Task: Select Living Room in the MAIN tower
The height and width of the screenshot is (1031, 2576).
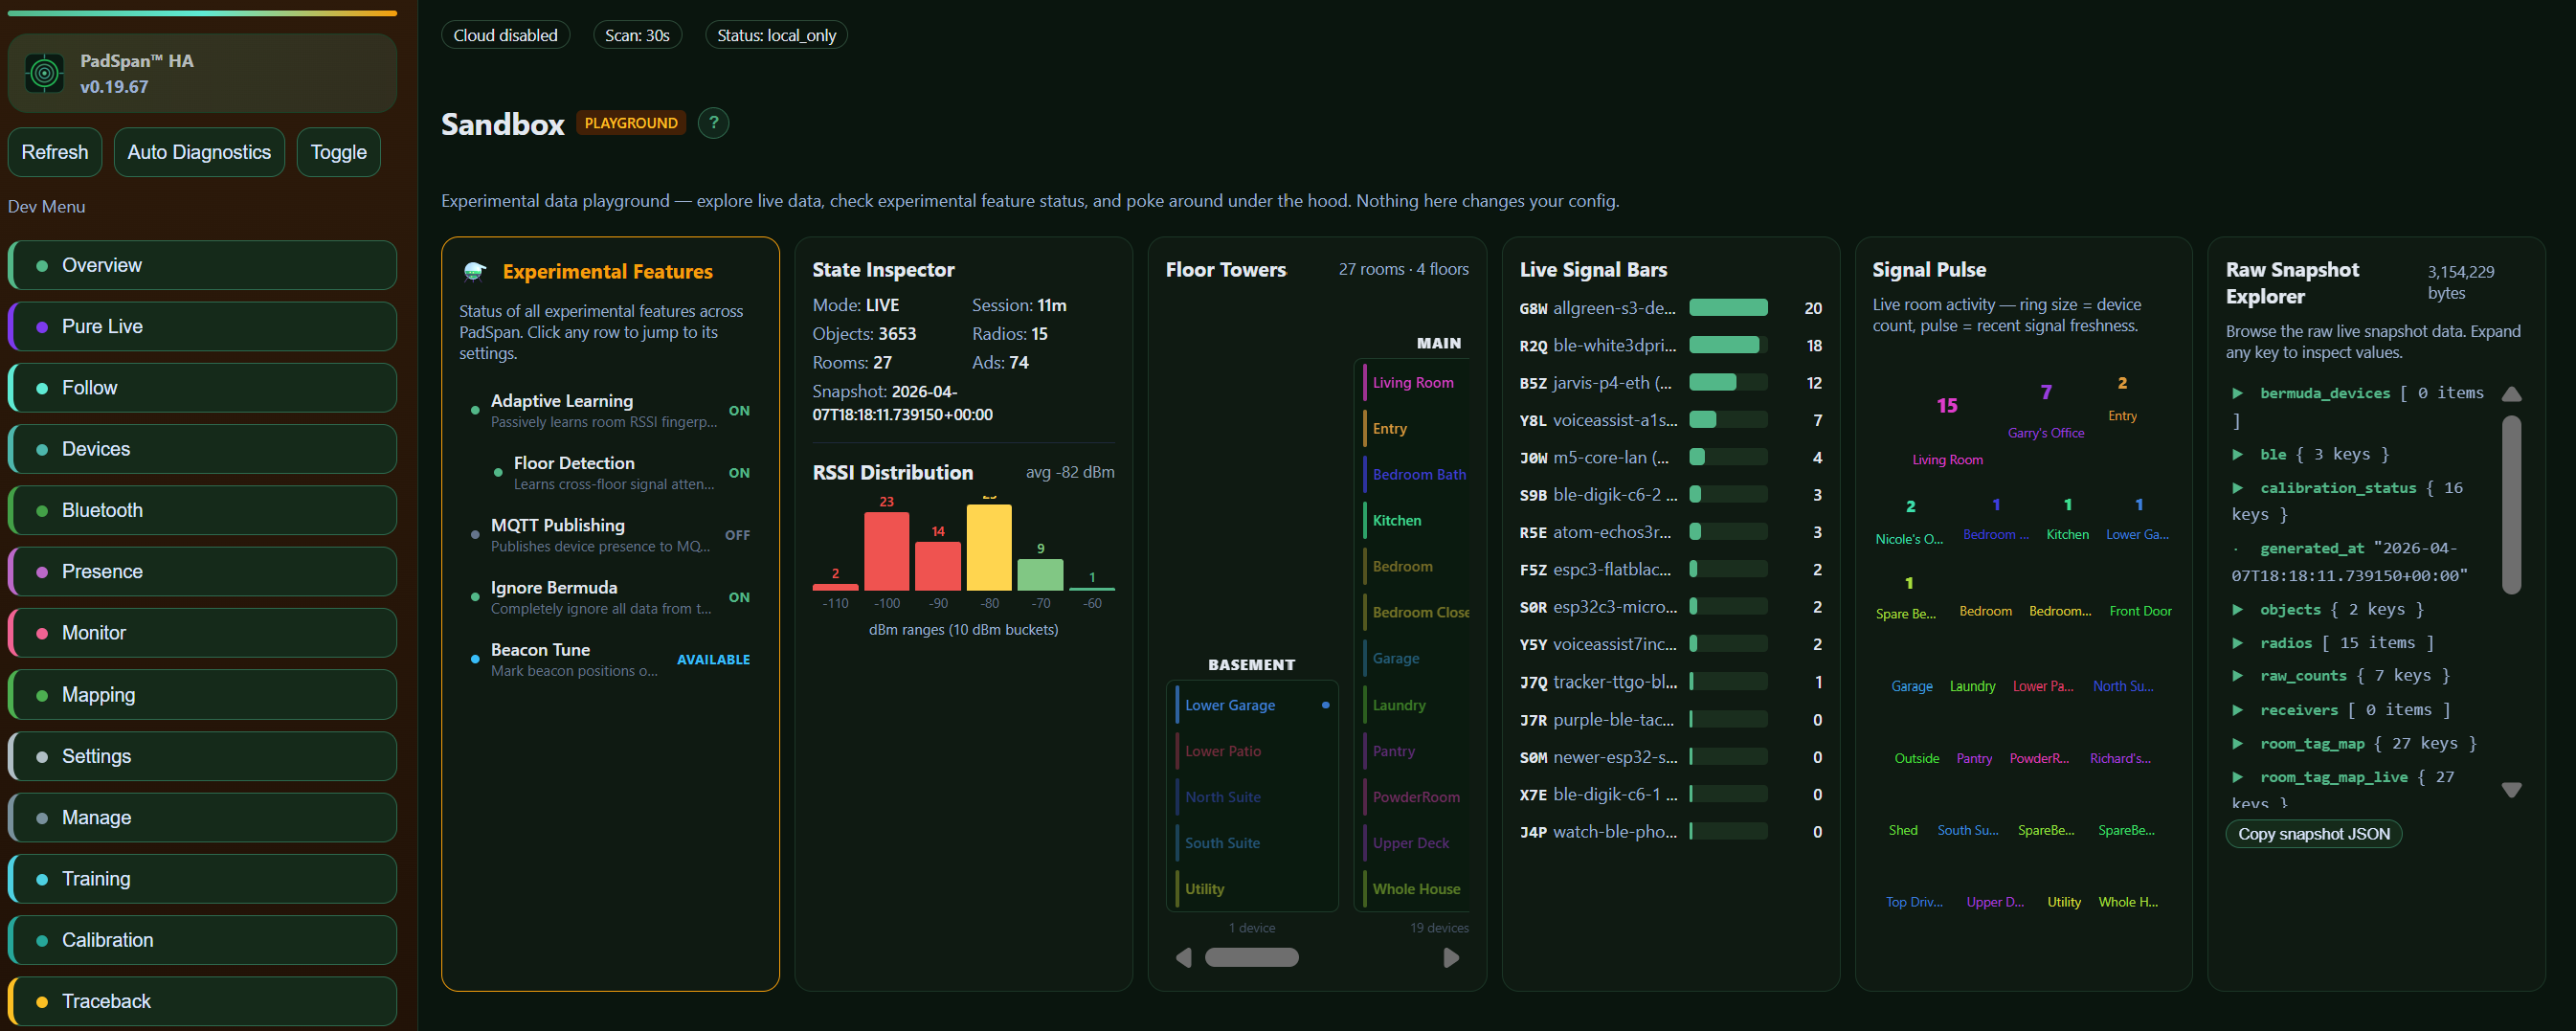Action: coord(1414,383)
